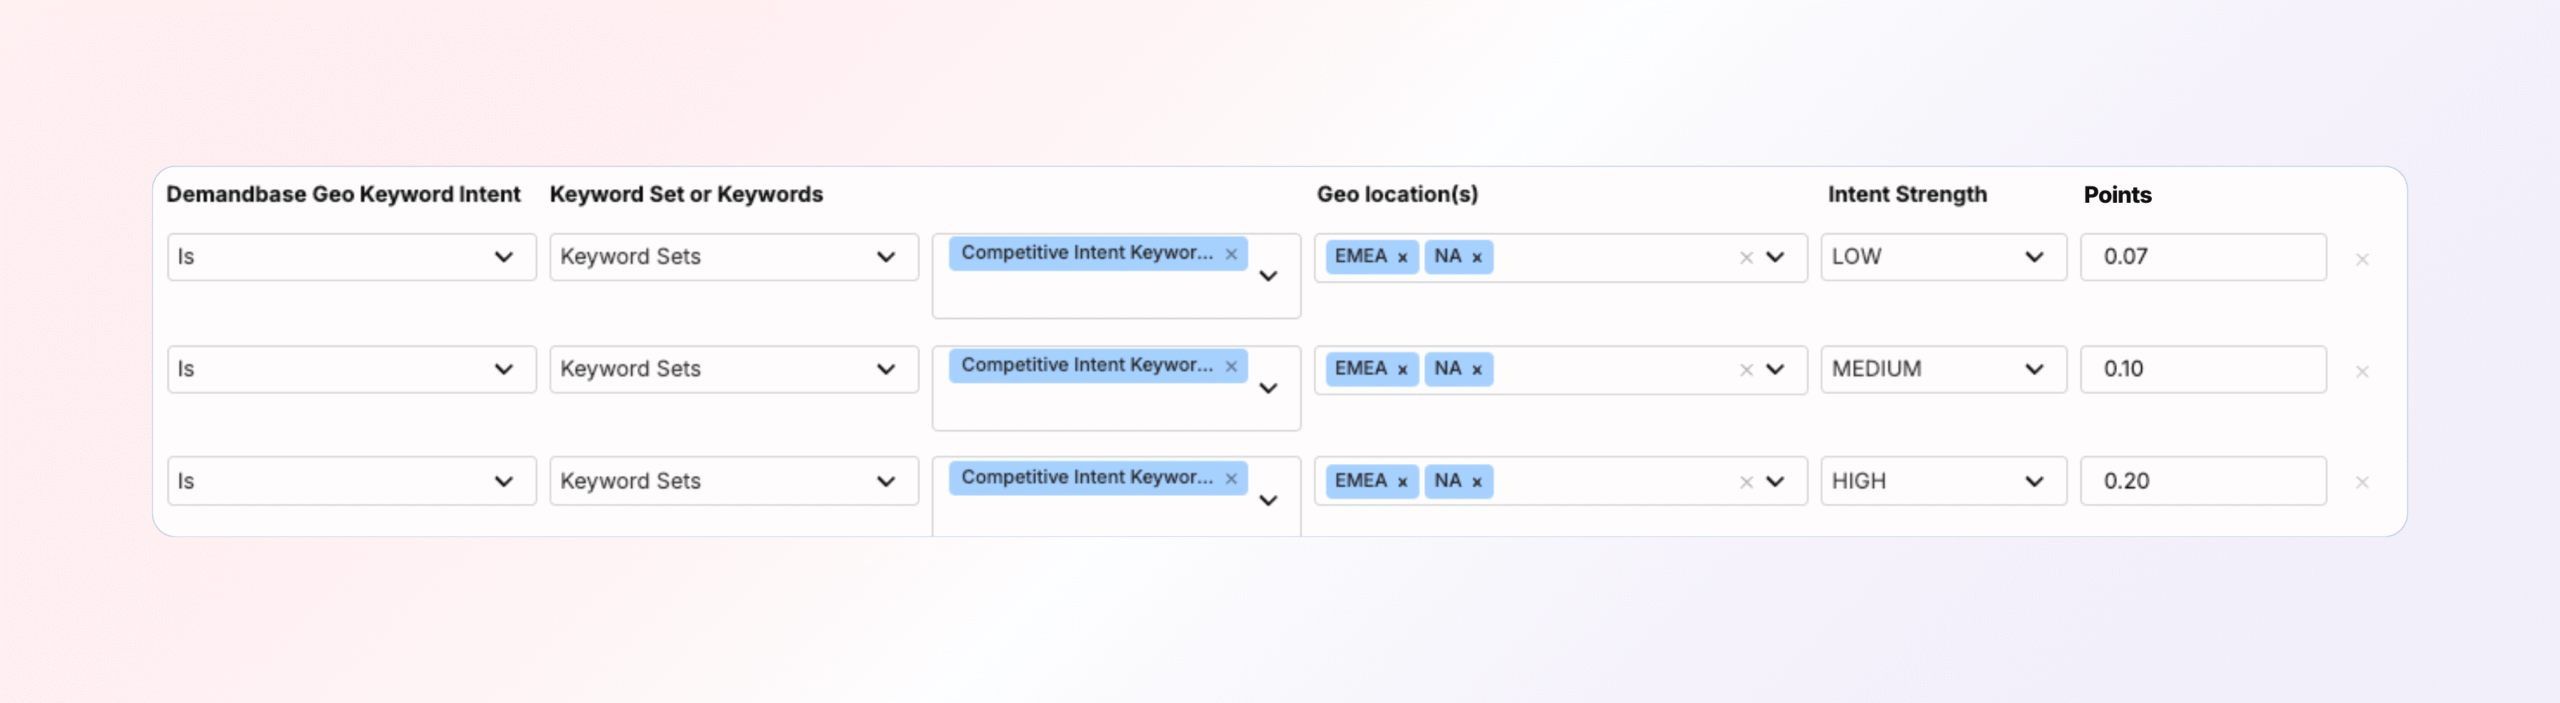
Task: Clear all geo locations in HIGH row
Action: [x=1746, y=482]
